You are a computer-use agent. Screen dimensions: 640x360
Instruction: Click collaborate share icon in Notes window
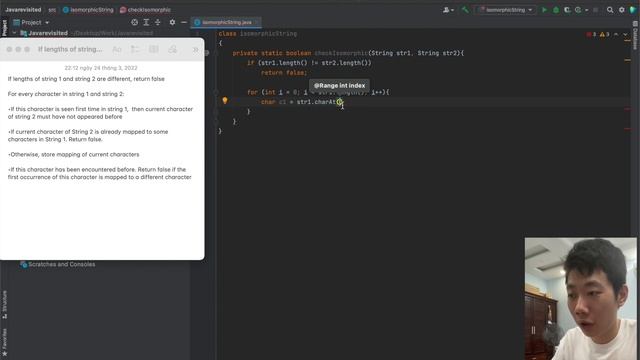pyautogui.click(x=173, y=49)
